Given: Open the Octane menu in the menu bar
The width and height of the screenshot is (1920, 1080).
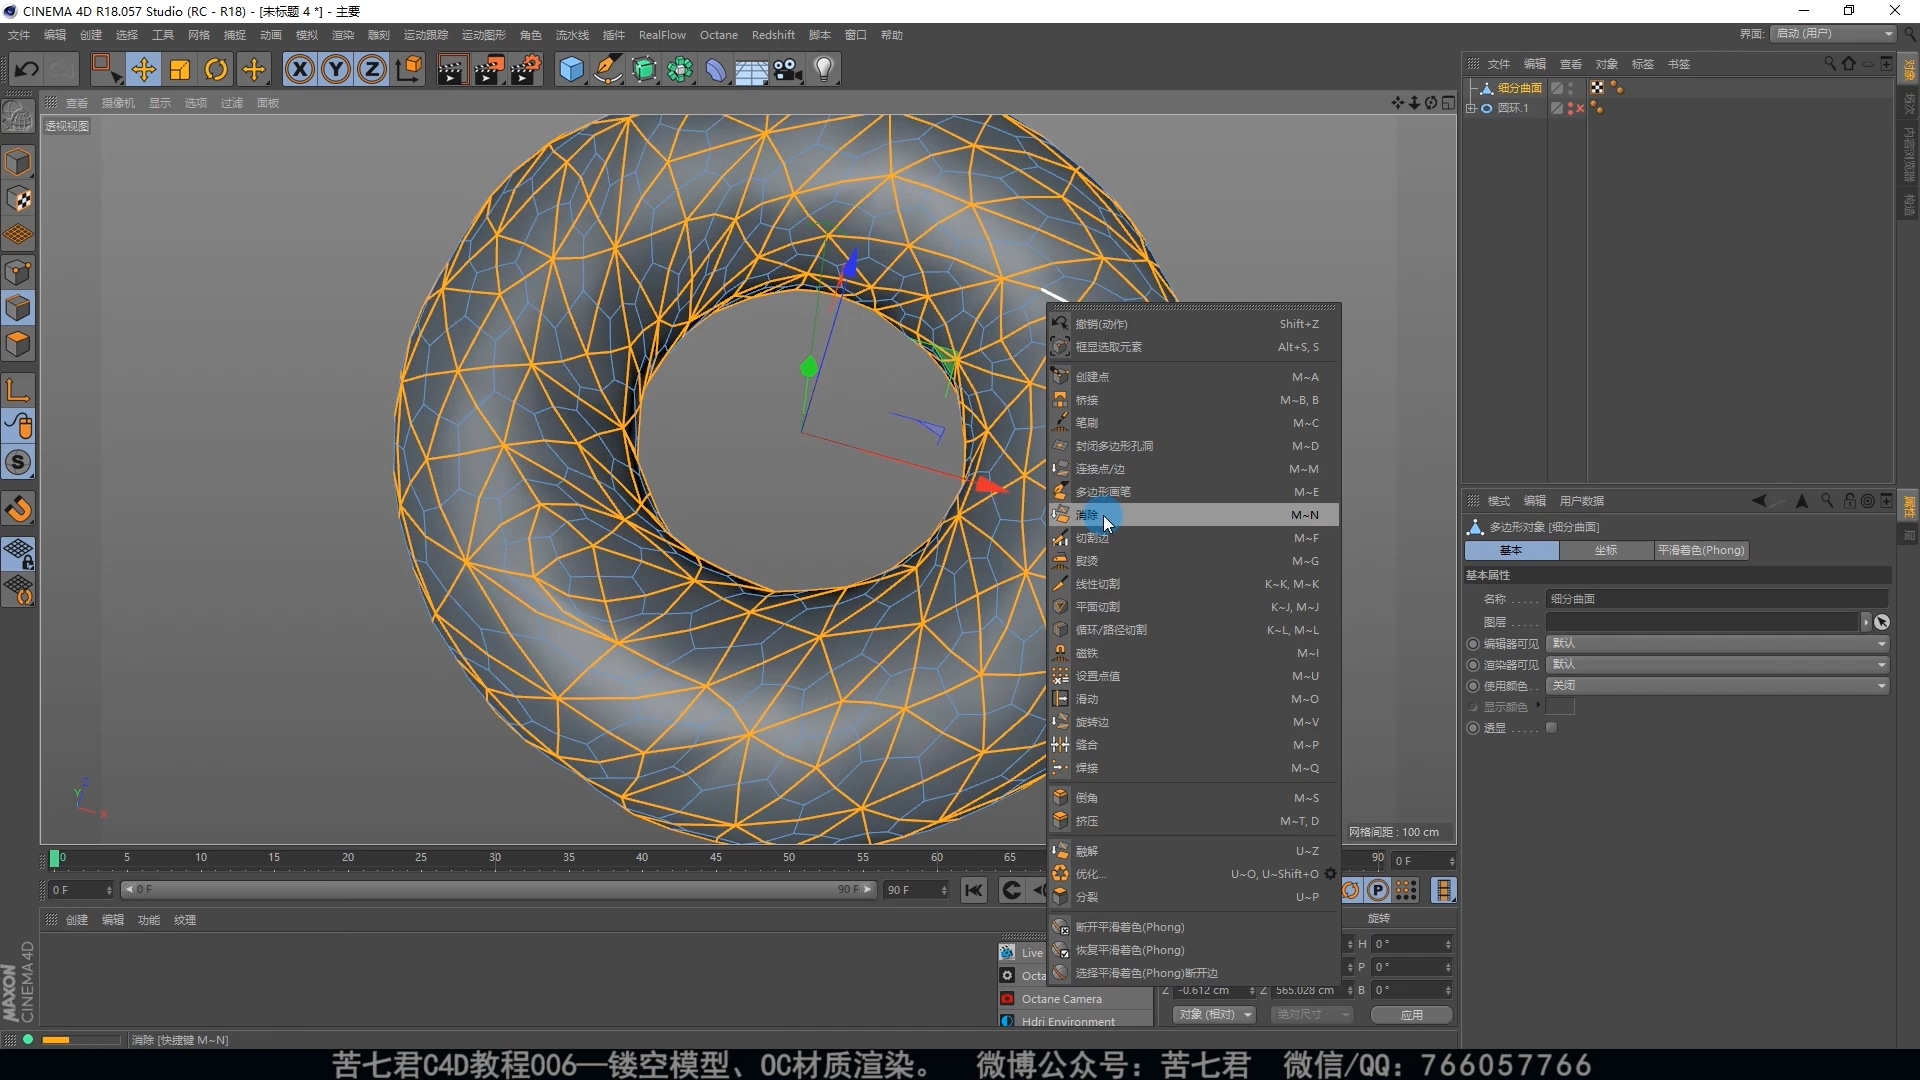Looking at the screenshot, I should click(x=718, y=35).
